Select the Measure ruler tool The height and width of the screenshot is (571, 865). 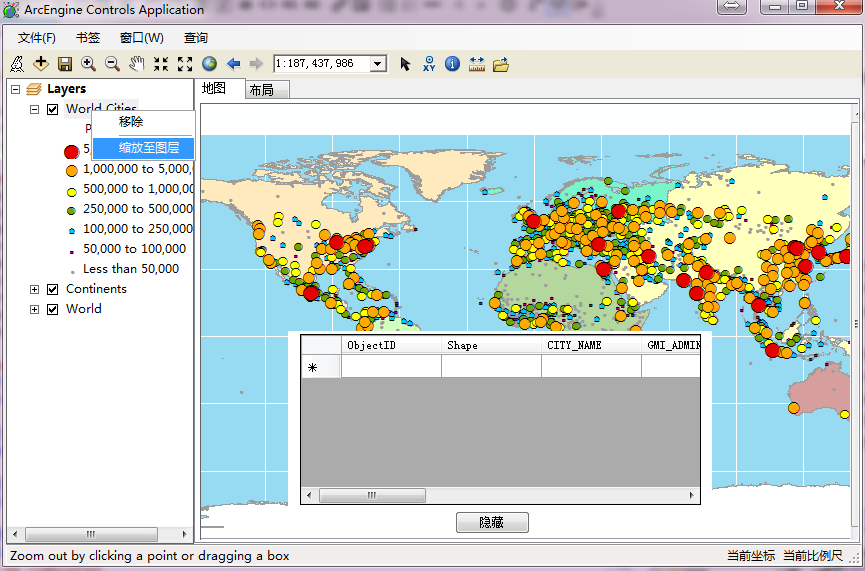(477, 64)
